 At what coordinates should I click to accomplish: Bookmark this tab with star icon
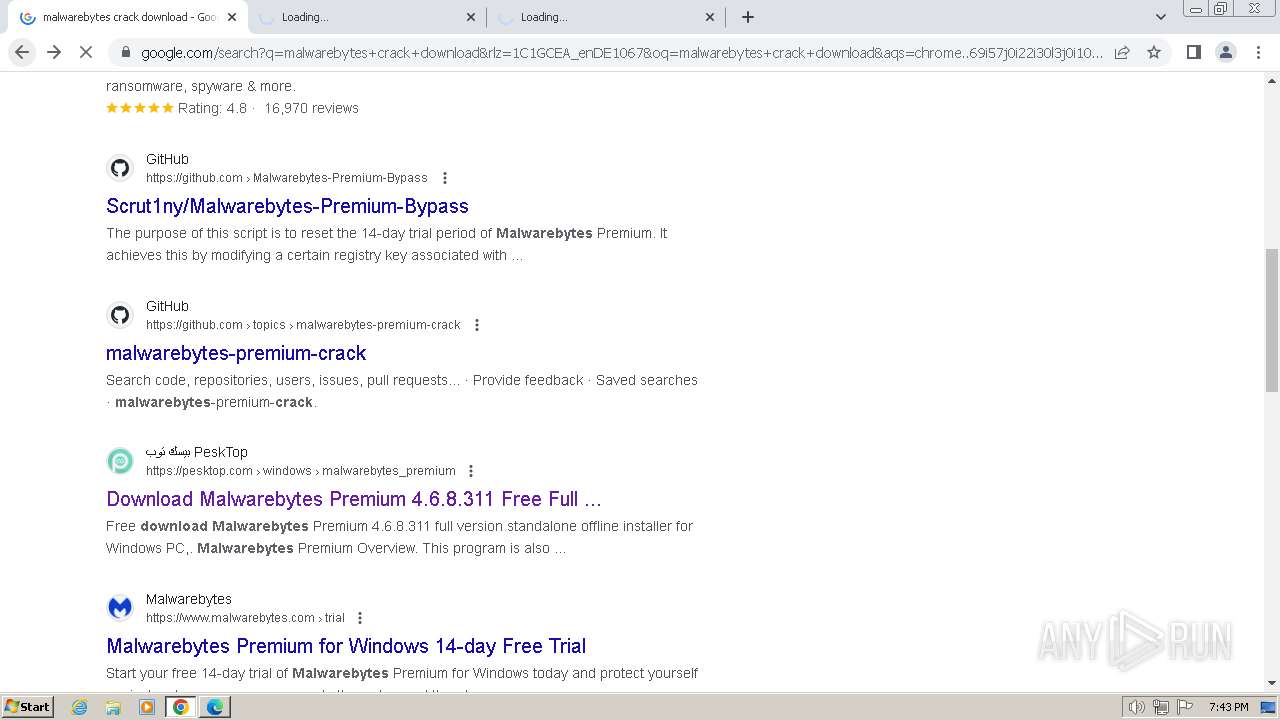click(1154, 52)
